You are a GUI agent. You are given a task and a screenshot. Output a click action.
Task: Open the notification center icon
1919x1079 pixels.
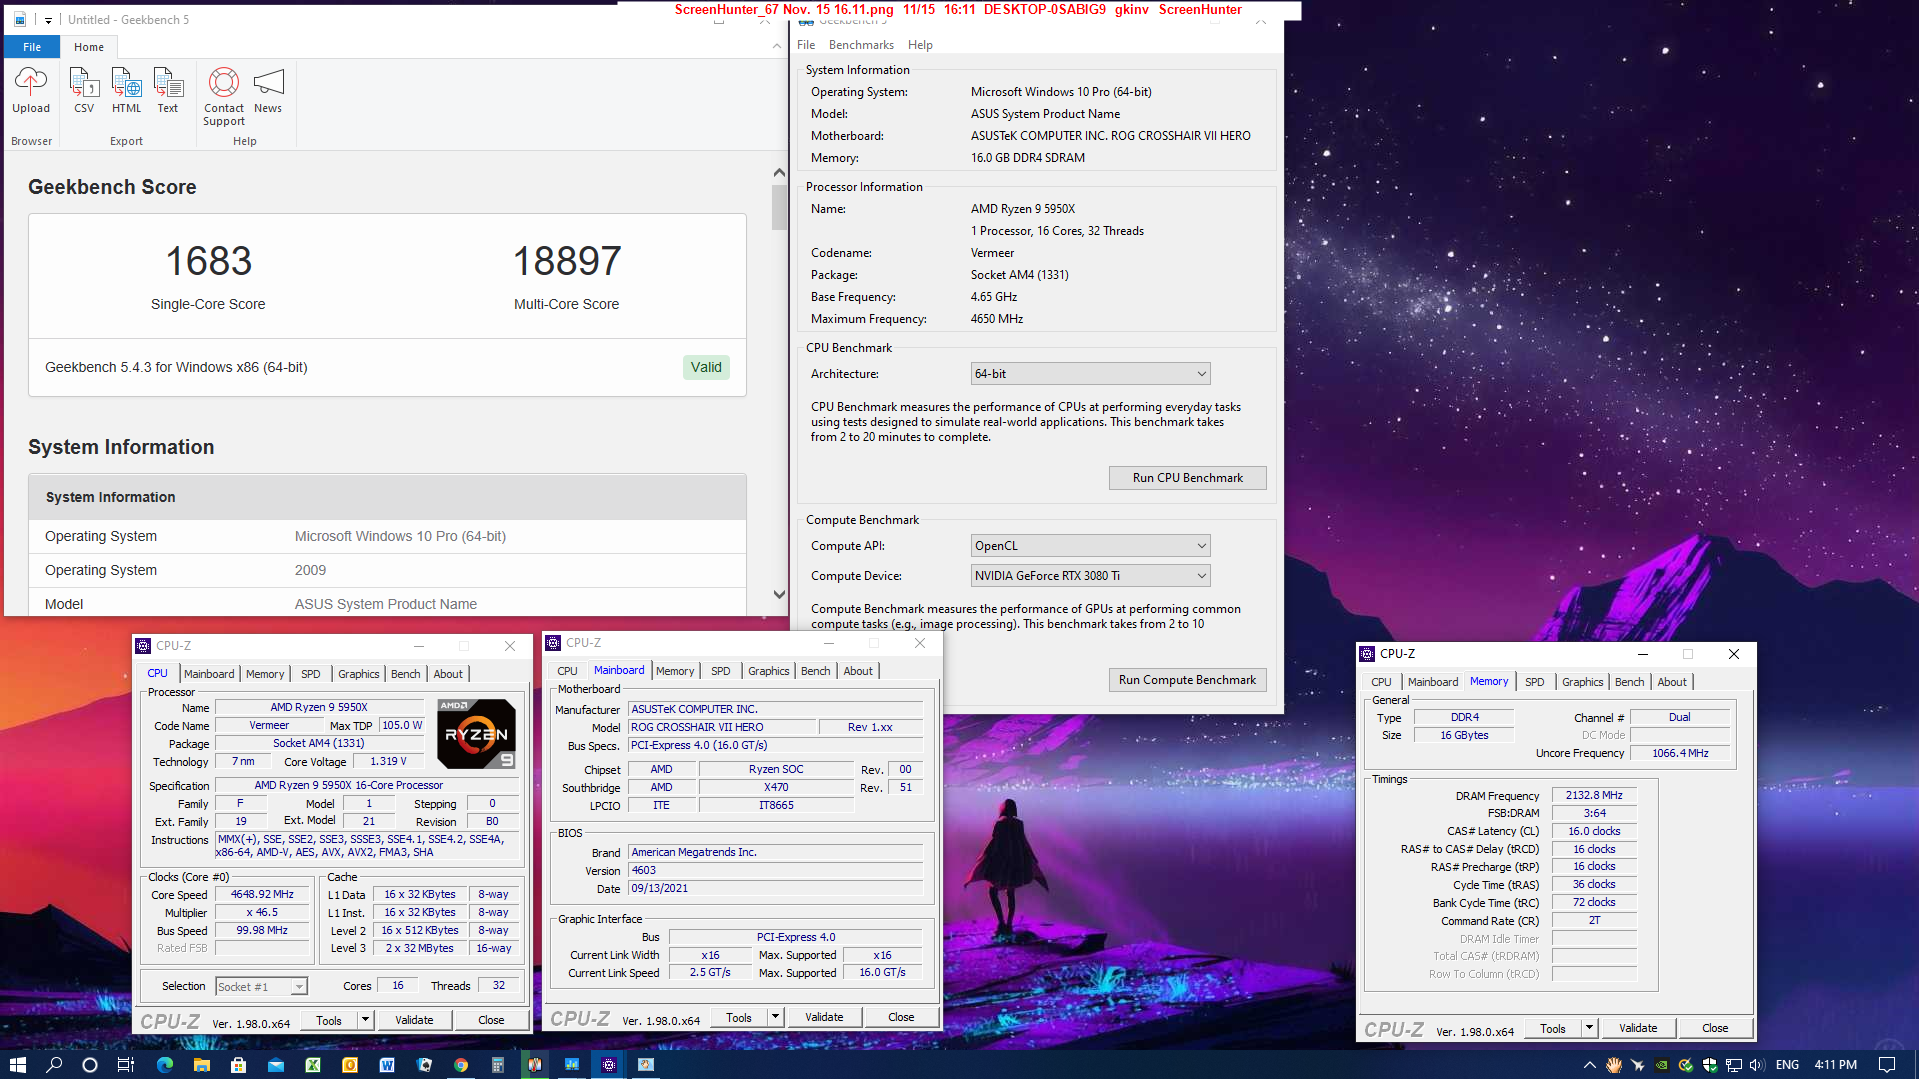point(1887,1065)
